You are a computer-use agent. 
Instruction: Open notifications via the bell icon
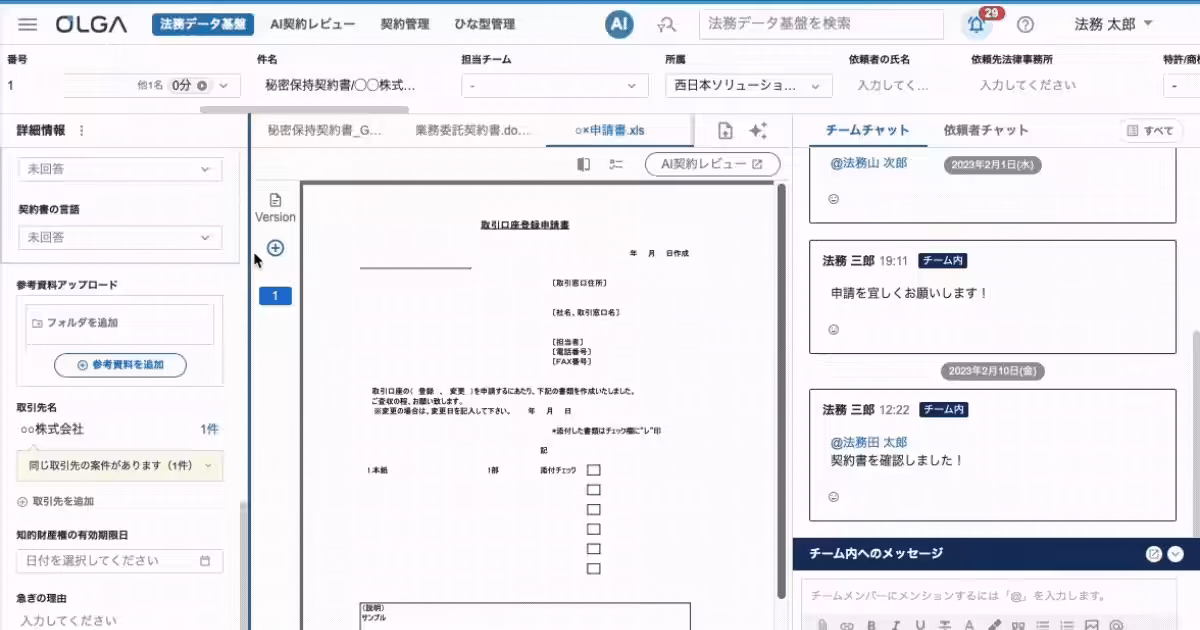coord(976,24)
